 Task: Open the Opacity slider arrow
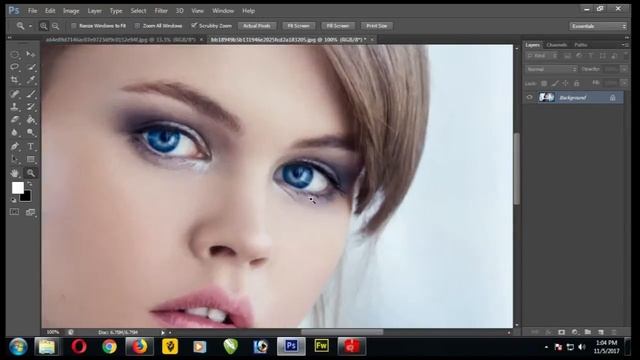624,69
